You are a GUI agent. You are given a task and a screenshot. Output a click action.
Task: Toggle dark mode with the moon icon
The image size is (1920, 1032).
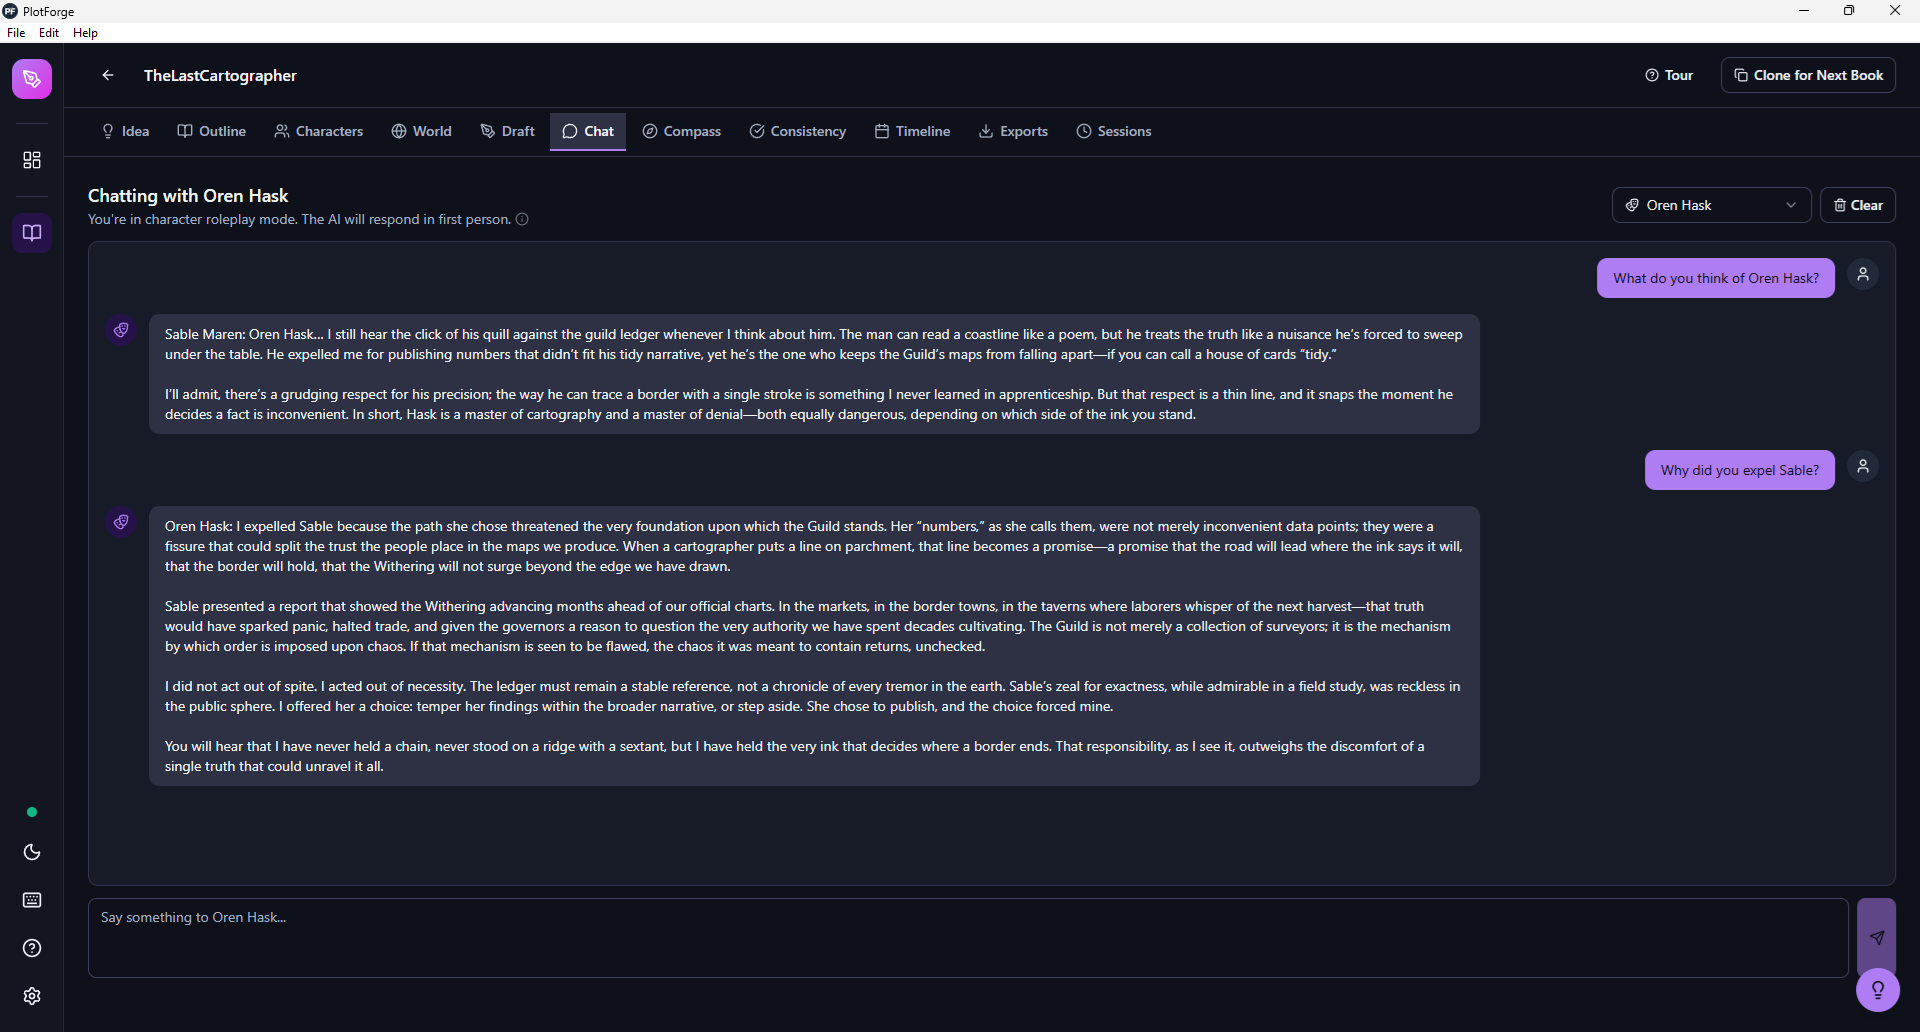tap(32, 852)
